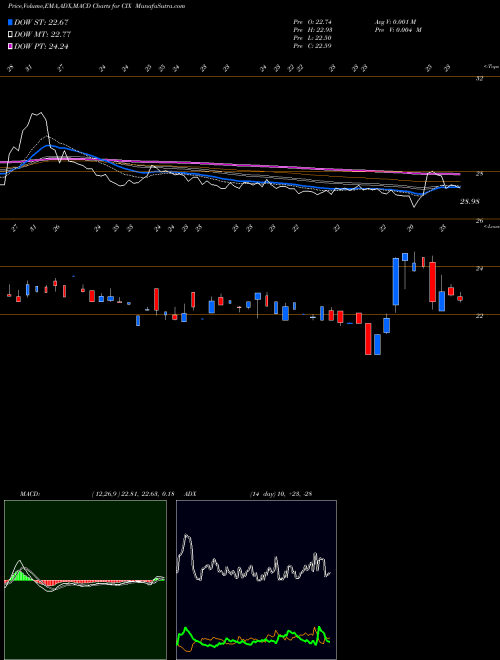Click the 'ADX' panel title
Viewport: 500px width, 660px height.
click(x=191, y=494)
